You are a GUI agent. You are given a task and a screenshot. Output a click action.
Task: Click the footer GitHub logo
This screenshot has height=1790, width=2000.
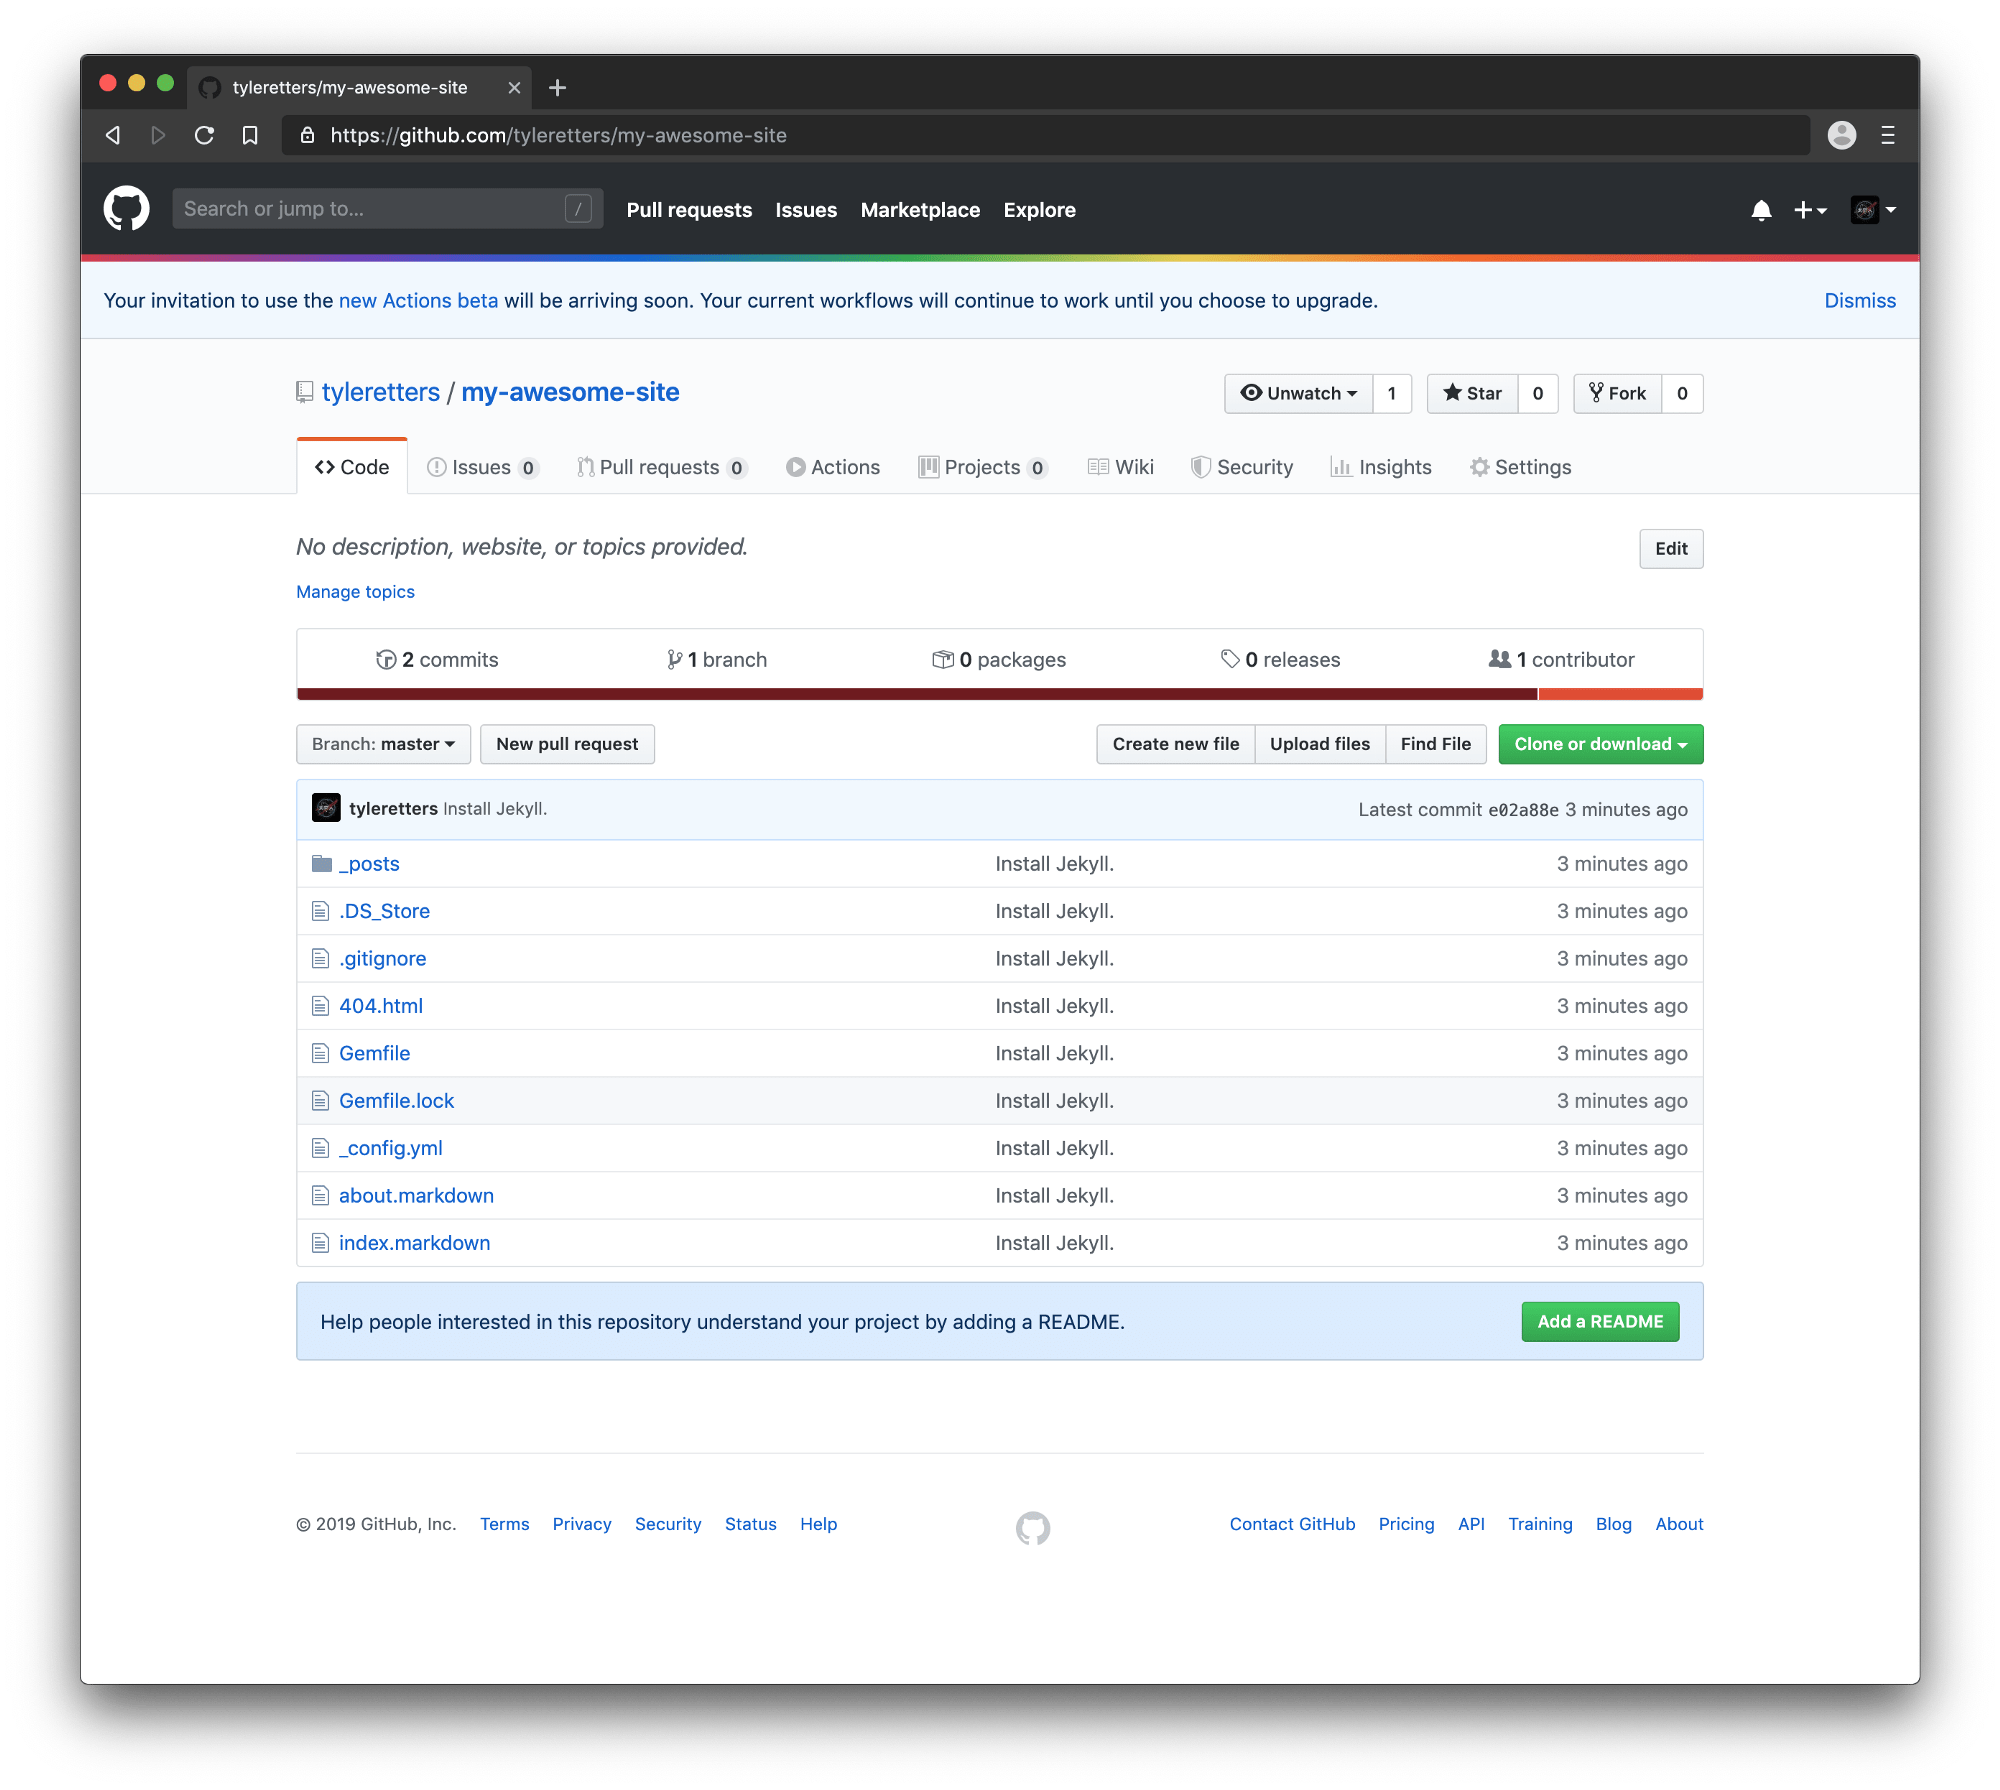point(1033,1528)
